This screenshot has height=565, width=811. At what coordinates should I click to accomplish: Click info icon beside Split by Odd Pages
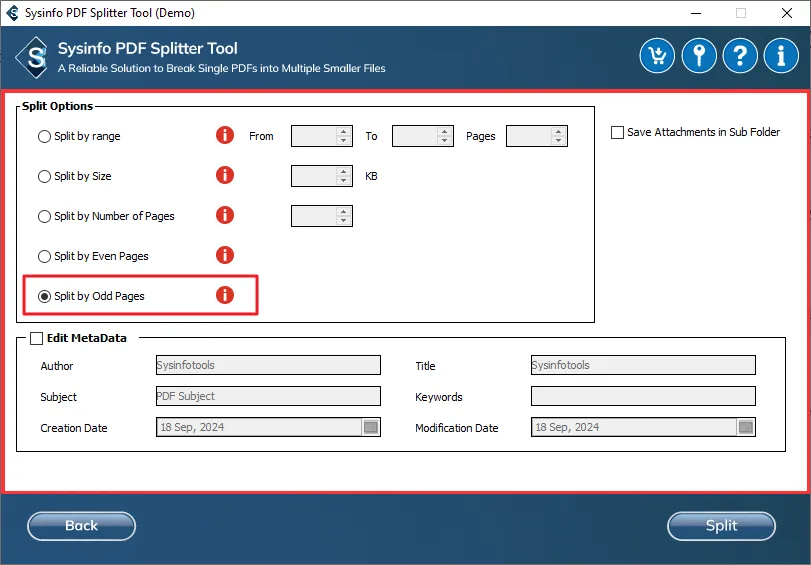point(225,295)
